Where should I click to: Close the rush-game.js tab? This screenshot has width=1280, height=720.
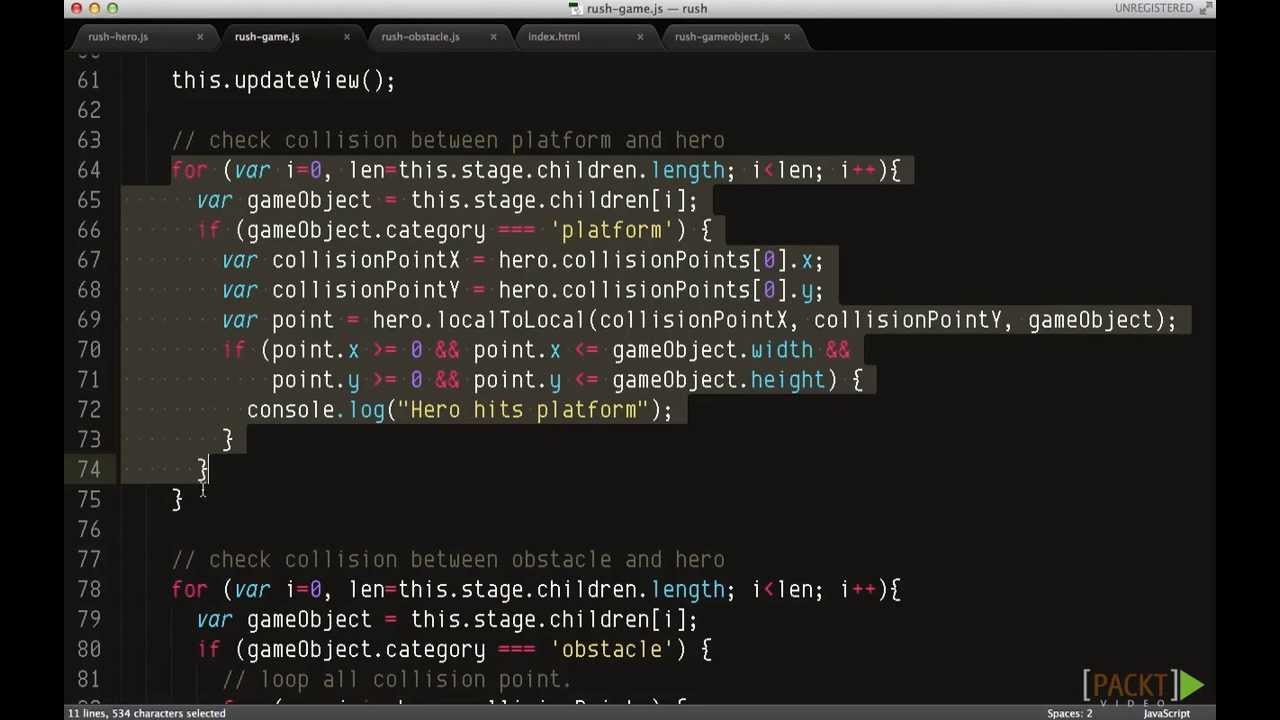point(347,37)
